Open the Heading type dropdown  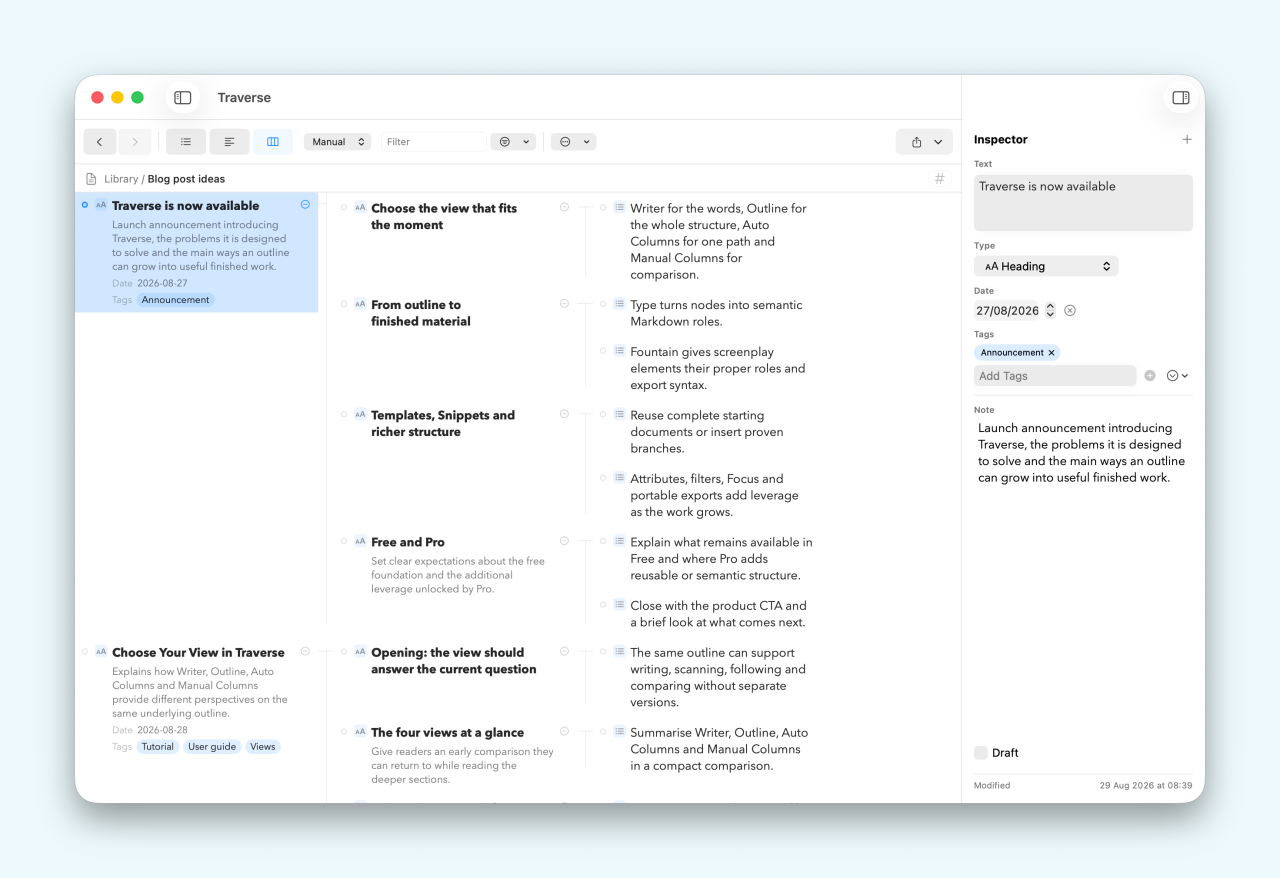pos(1046,266)
